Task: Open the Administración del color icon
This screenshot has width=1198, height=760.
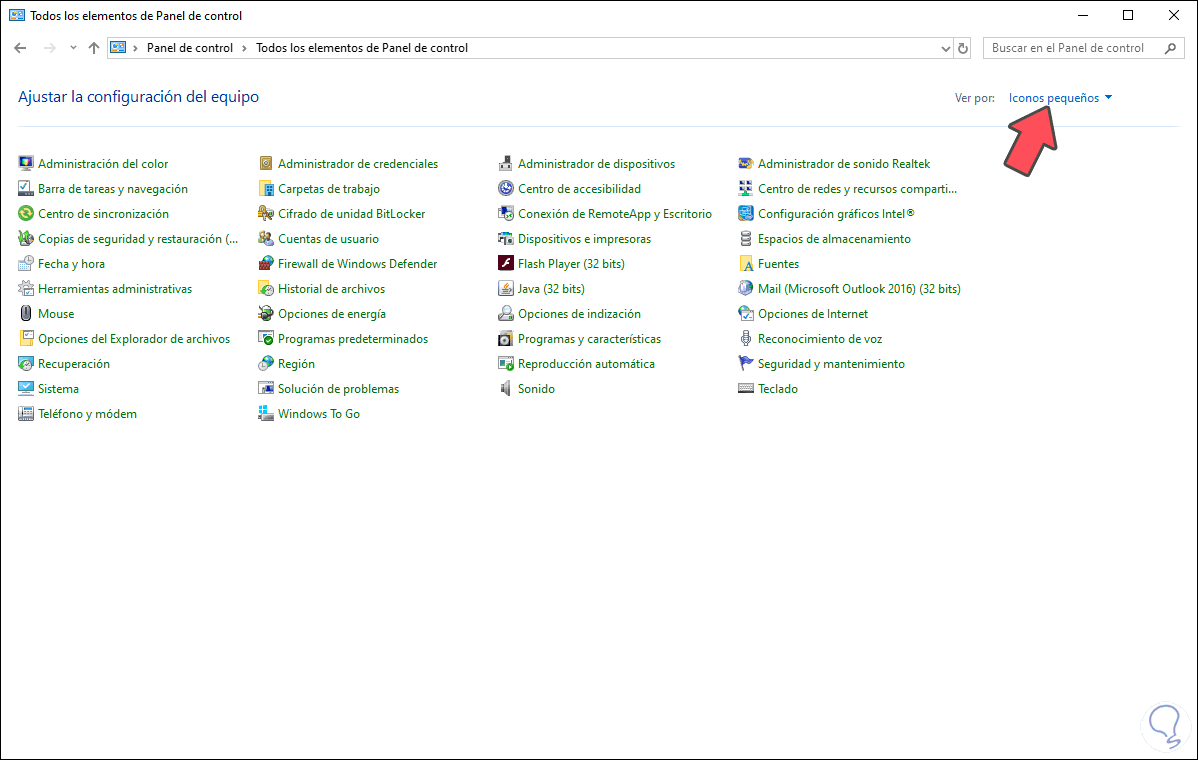Action: point(26,163)
